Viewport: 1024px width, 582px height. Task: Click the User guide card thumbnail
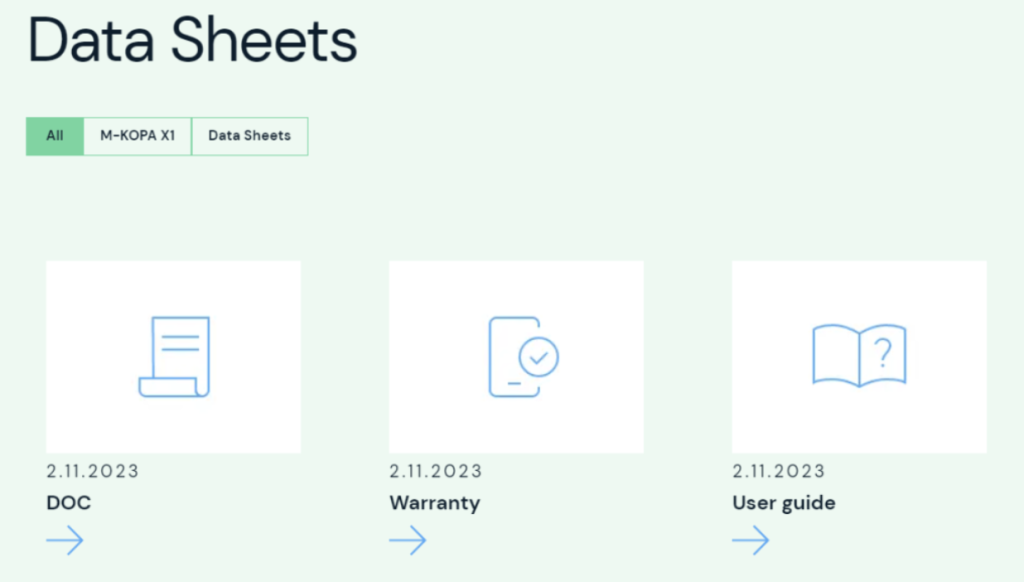pos(859,357)
